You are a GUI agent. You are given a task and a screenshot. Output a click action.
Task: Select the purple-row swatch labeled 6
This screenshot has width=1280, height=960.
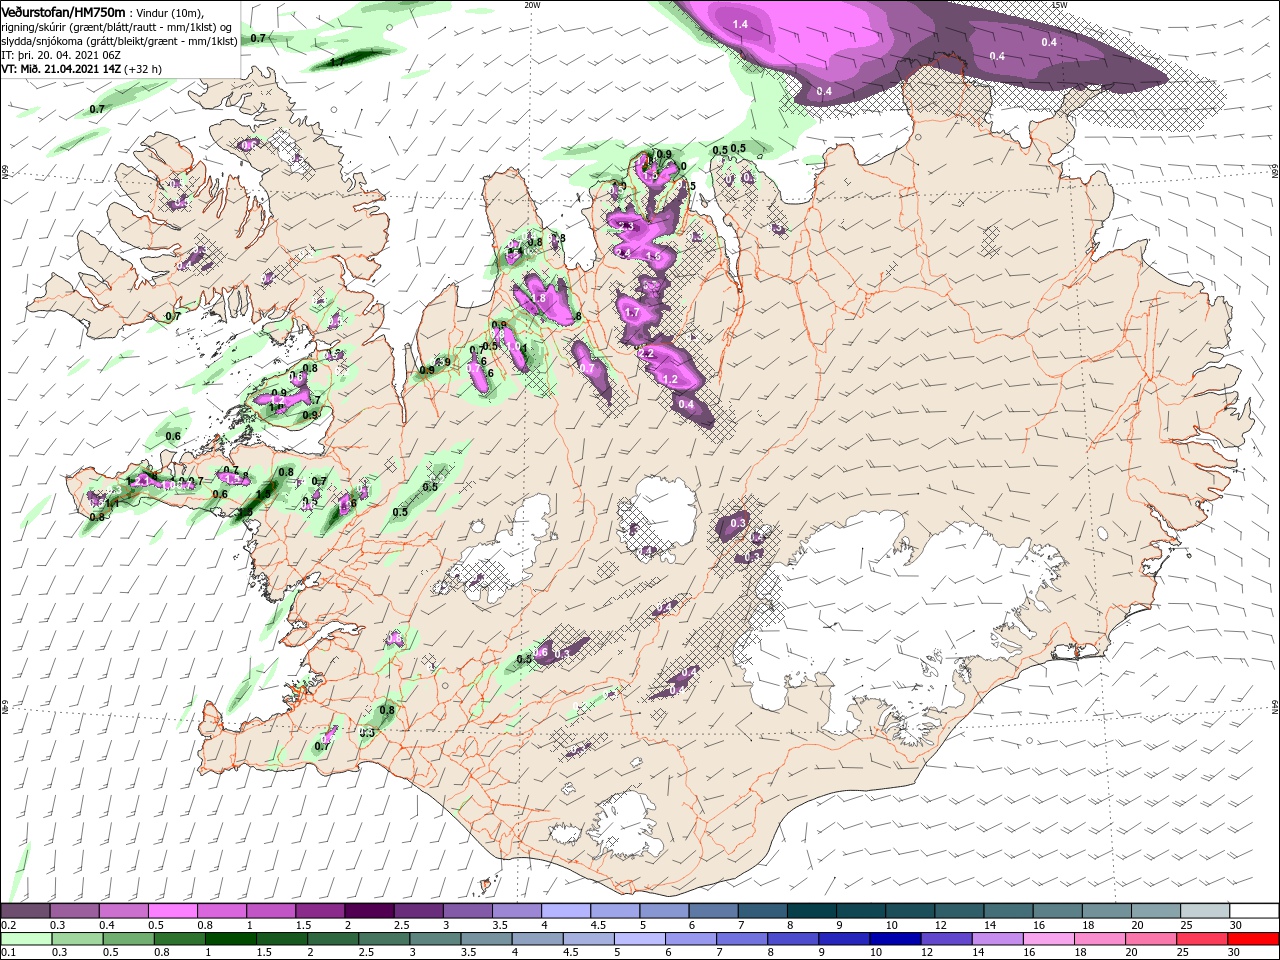point(713,911)
